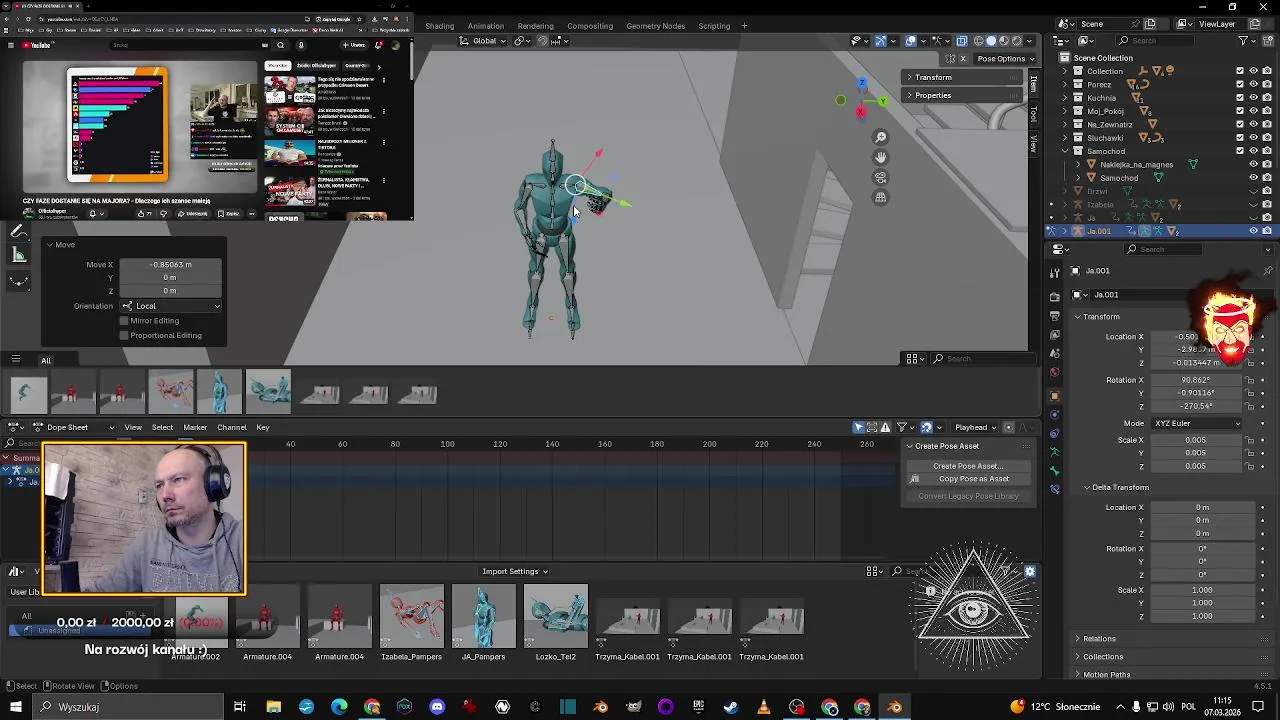Select solid viewport shading
Image resolution: width=1280 pixels, height=720 pixels.
pos(991,41)
